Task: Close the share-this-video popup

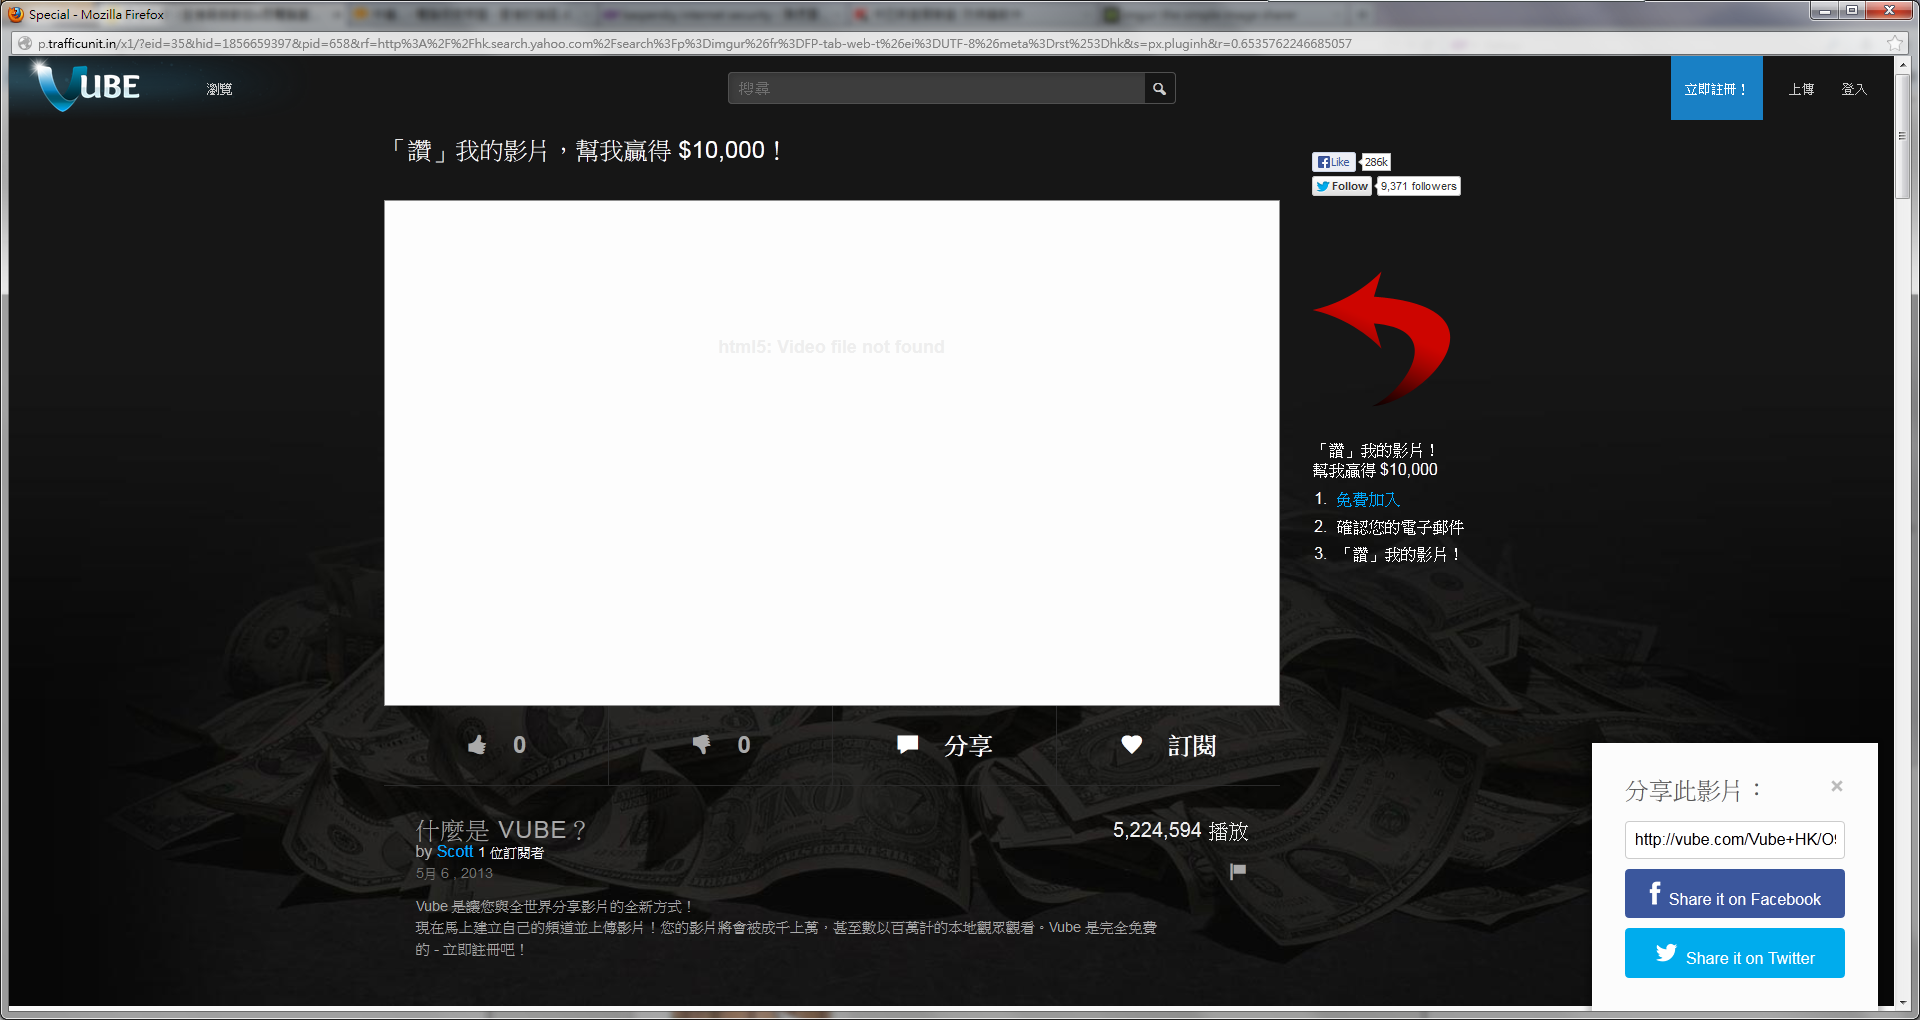Action: pos(1837,786)
